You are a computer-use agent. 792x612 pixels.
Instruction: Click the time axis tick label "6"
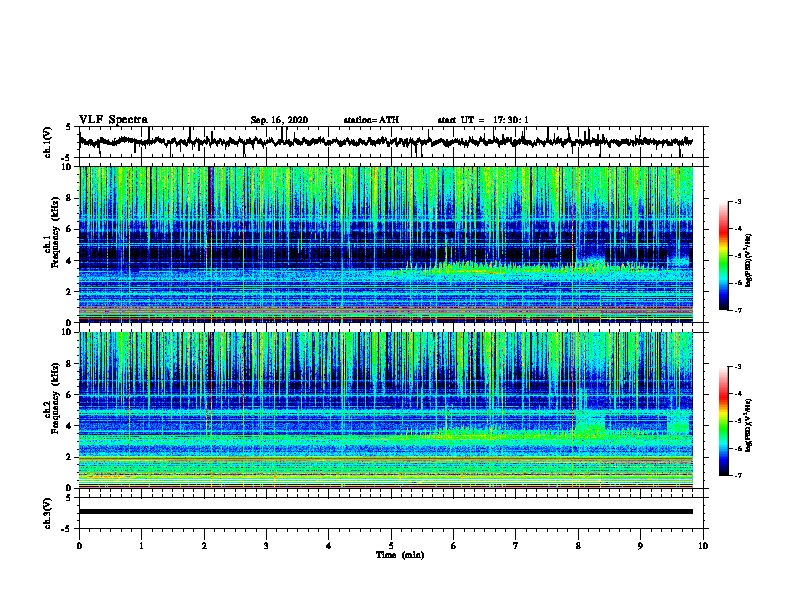pos(454,546)
